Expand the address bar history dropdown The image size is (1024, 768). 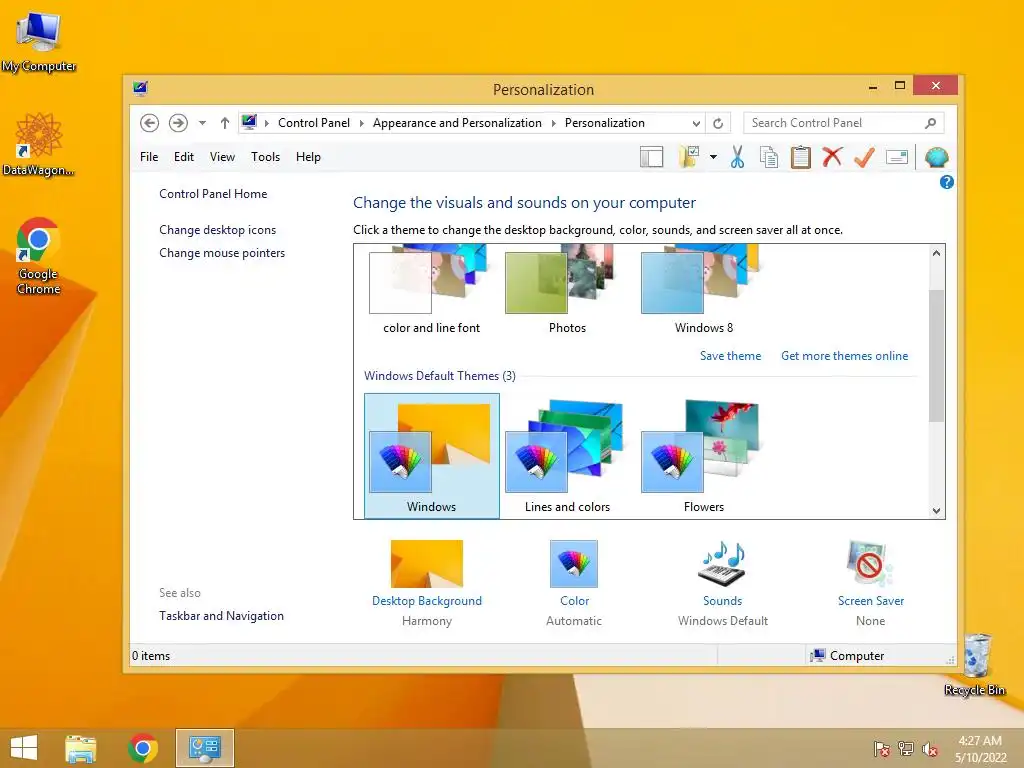point(696,123)
